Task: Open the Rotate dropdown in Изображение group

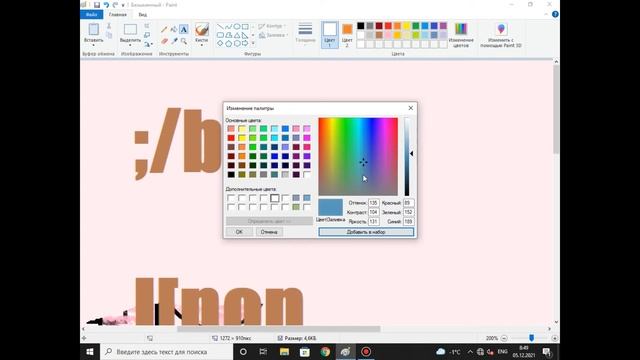Action: (x=148, y=44)
